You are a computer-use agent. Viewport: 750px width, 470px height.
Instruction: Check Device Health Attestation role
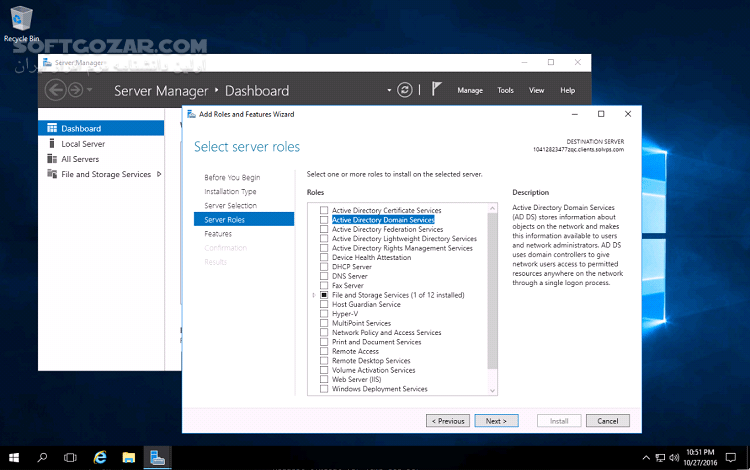[x=324, y=257]
